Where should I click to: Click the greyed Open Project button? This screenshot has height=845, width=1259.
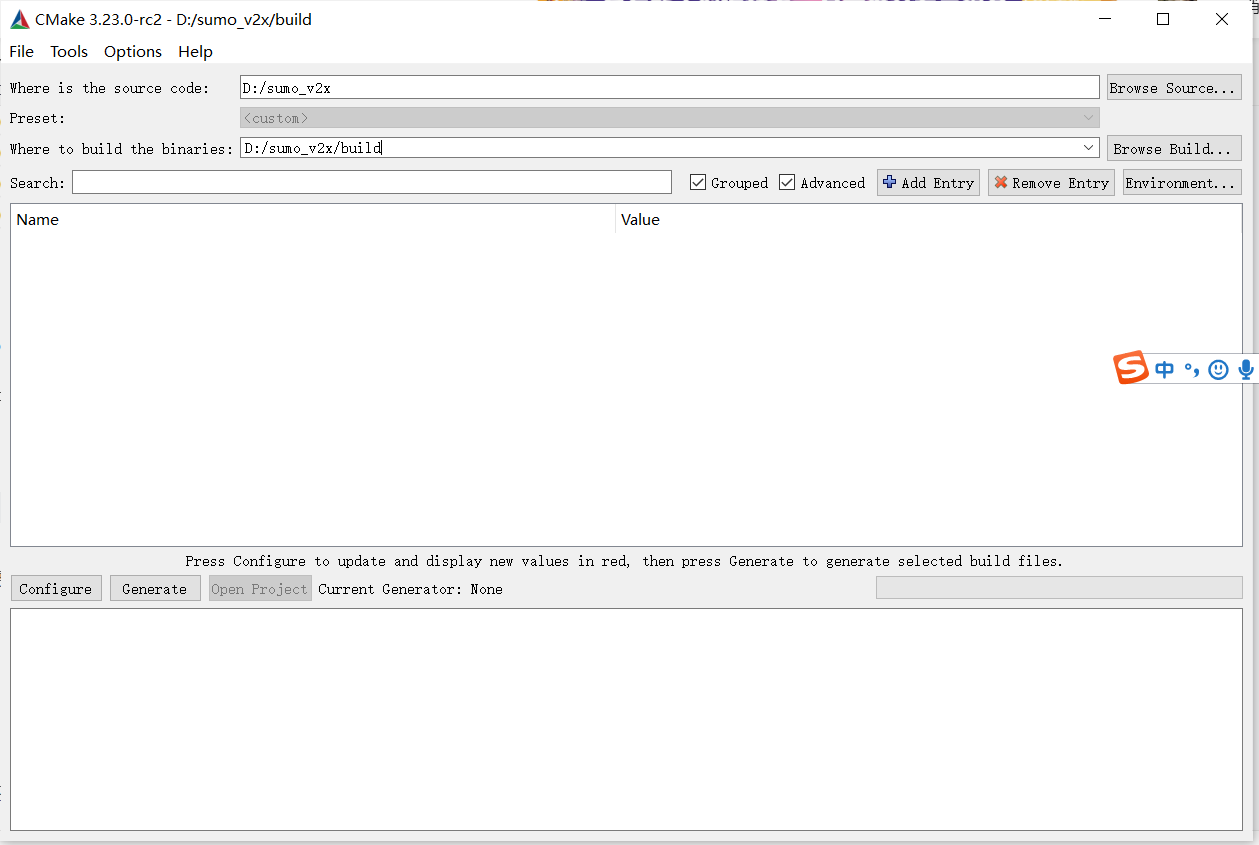pyautogui.click(x=260, y=589)
